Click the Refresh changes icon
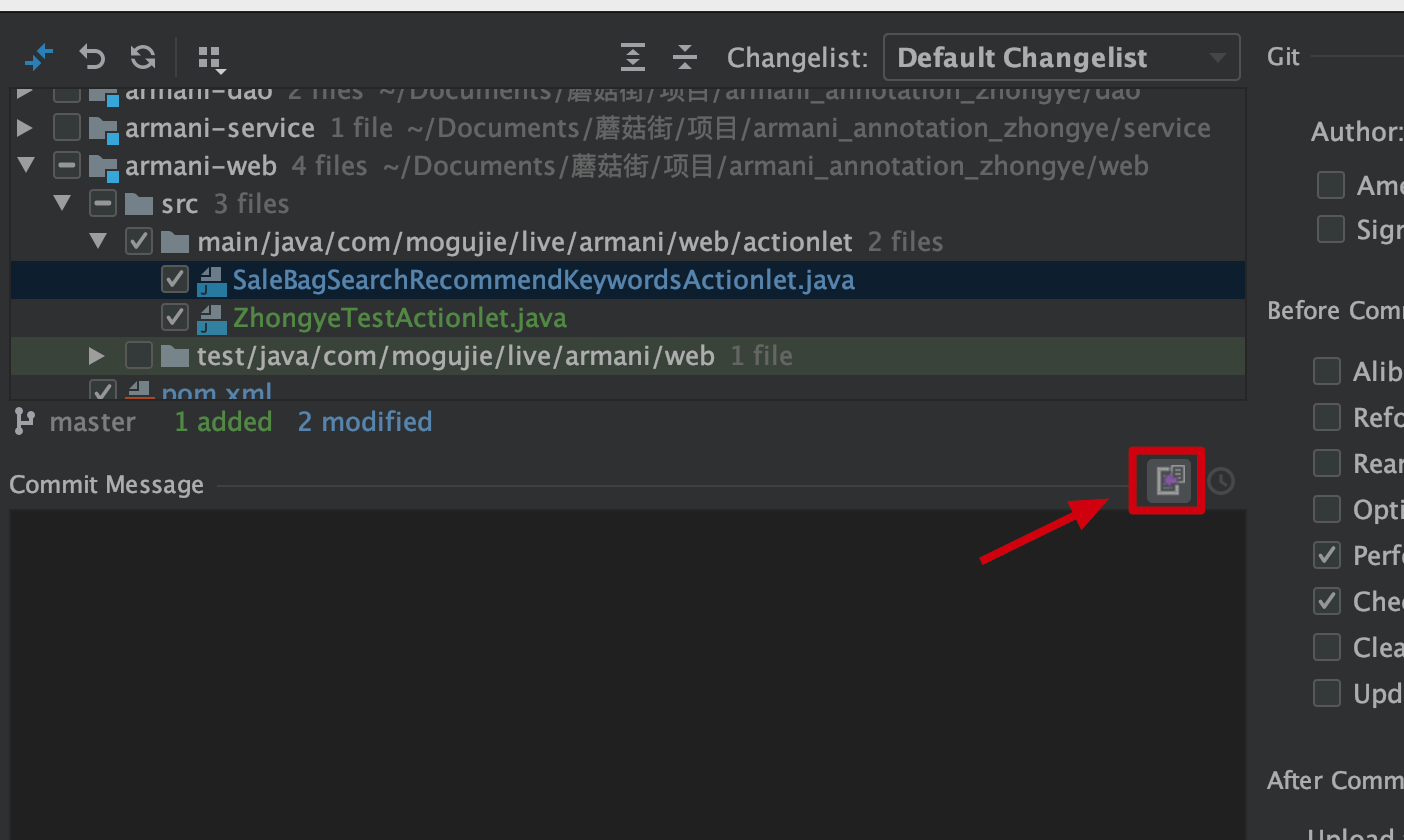This screenshot has height=840, width=1404. pyautogui.click(x=143, y=57)
